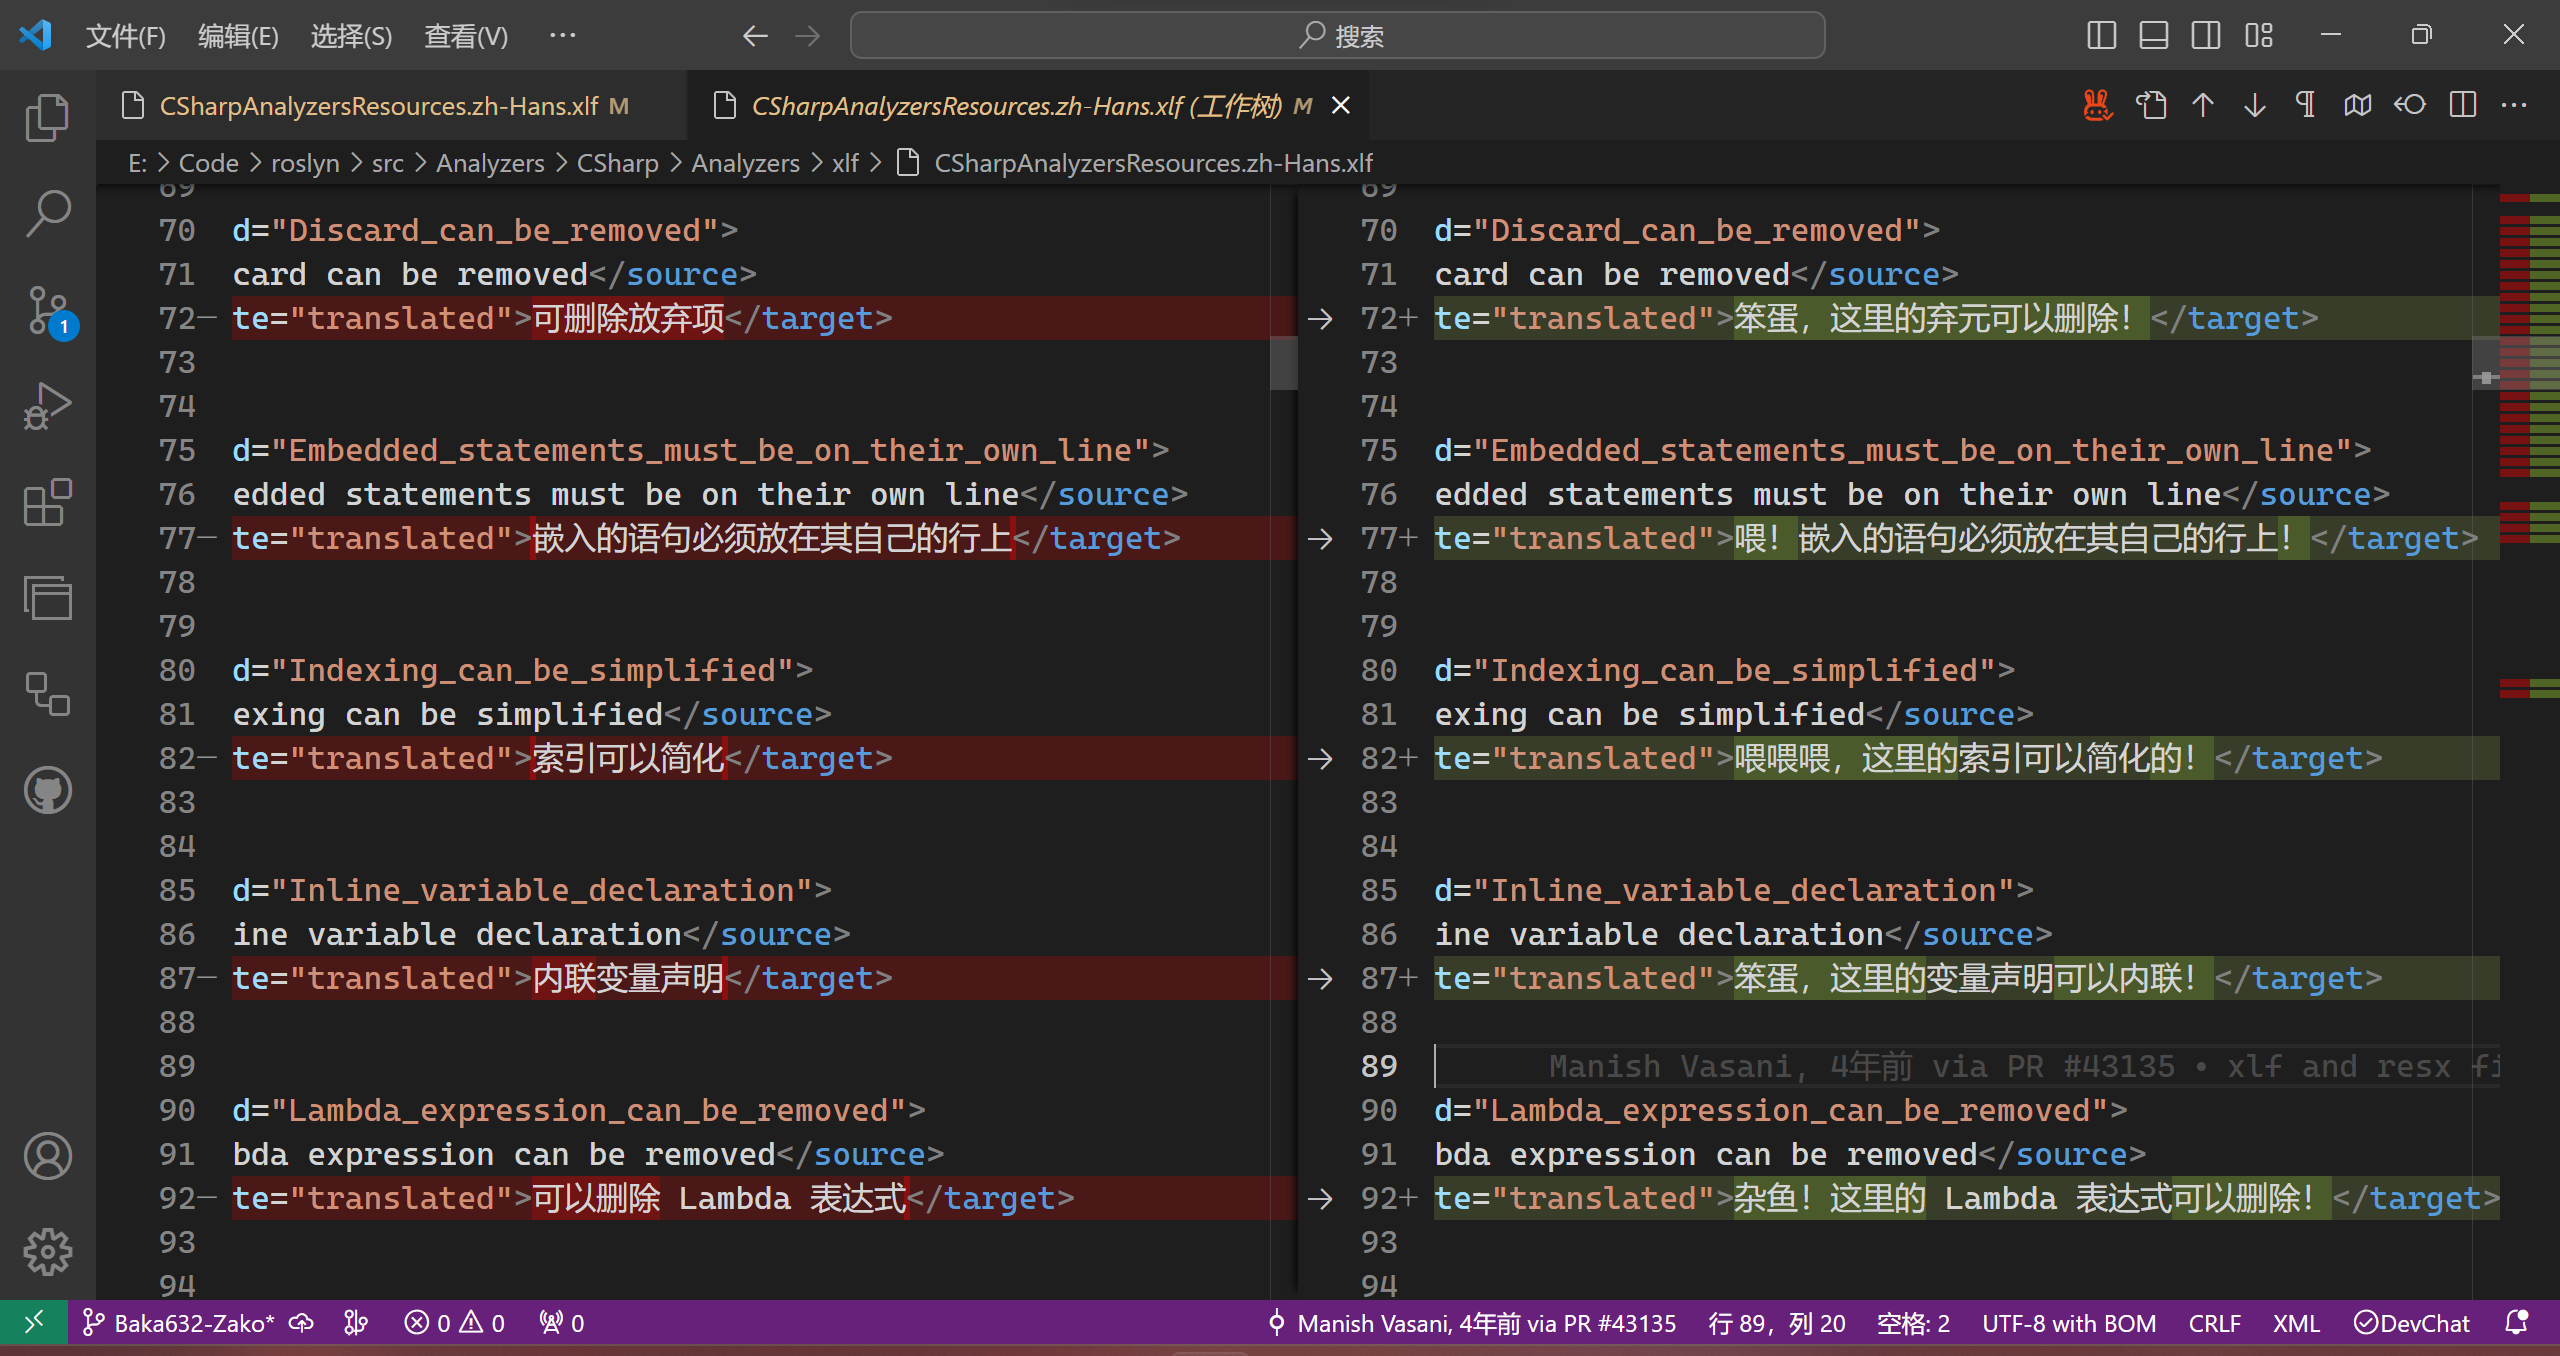Click the git graph icon in status bar
2560x1356 pixels.
356,1323
